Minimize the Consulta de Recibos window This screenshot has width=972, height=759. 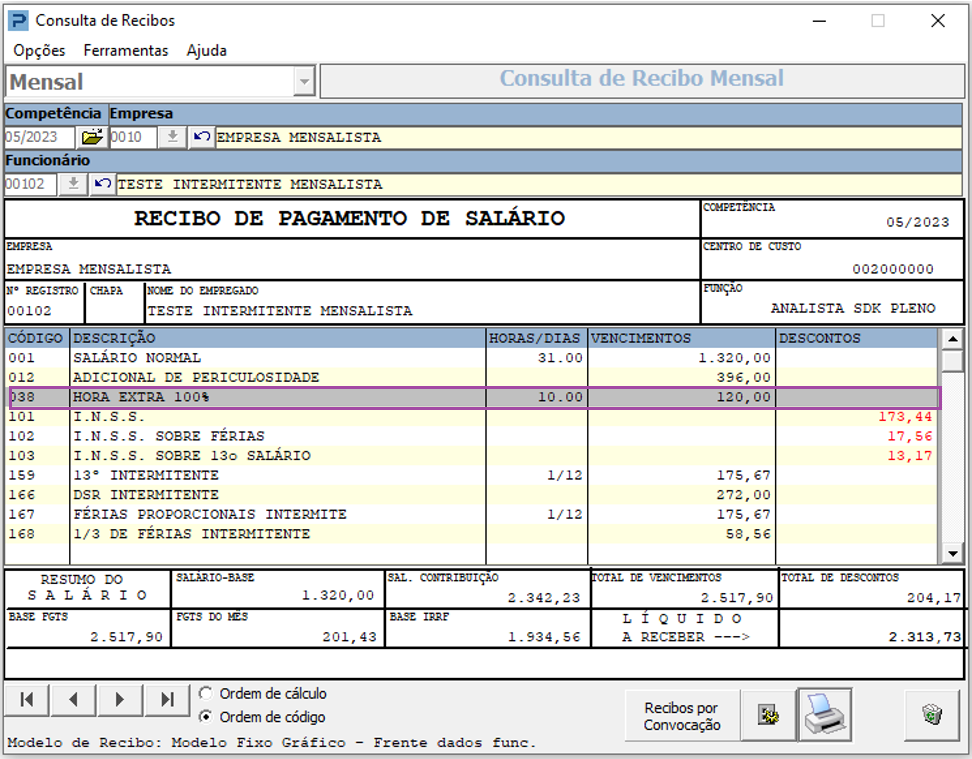point(820,20)
